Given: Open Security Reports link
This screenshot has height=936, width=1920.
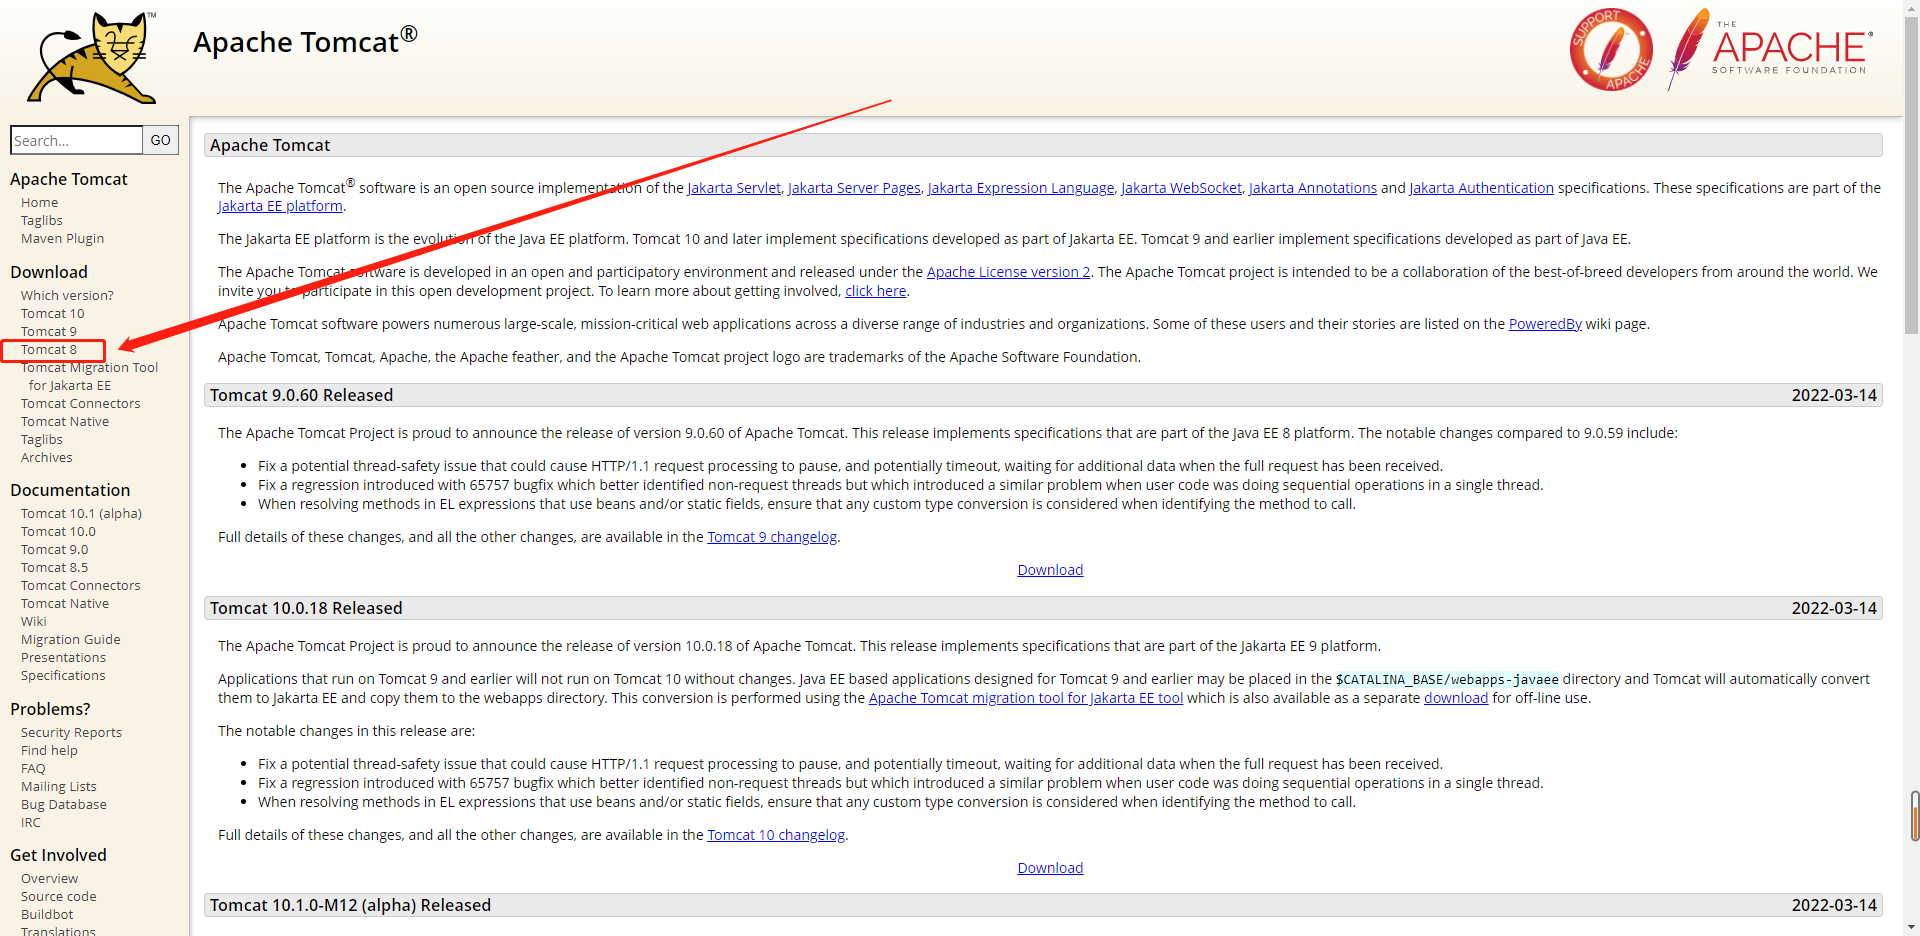Looking at the screenshot, I should pos(72,732).
